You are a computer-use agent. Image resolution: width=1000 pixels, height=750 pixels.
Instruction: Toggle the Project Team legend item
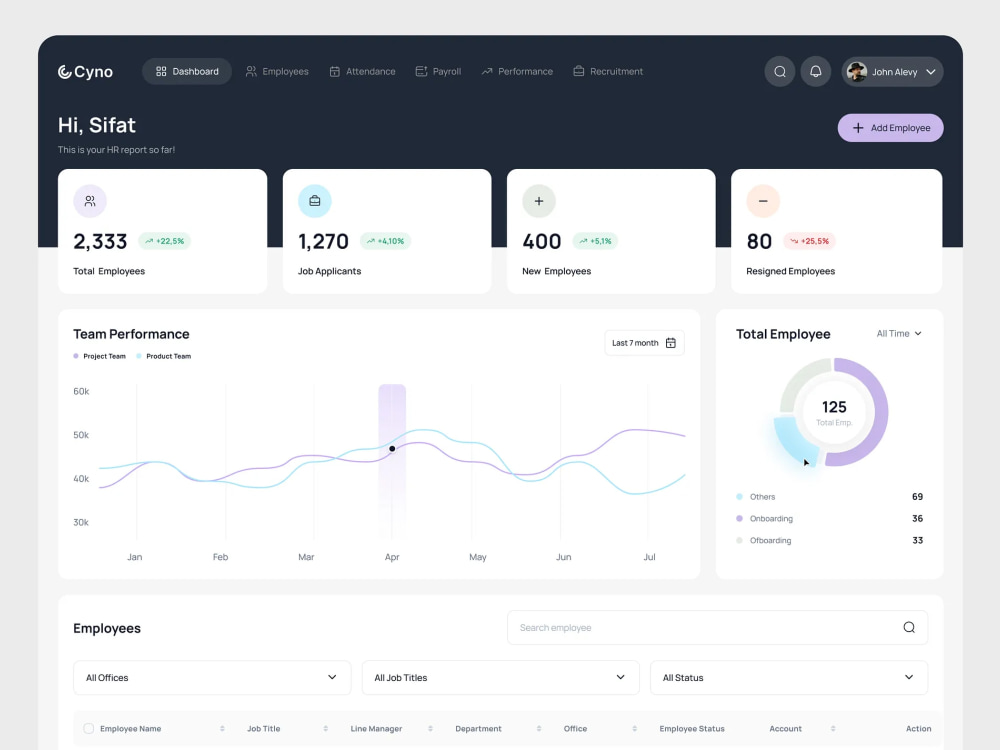[98, 356]
